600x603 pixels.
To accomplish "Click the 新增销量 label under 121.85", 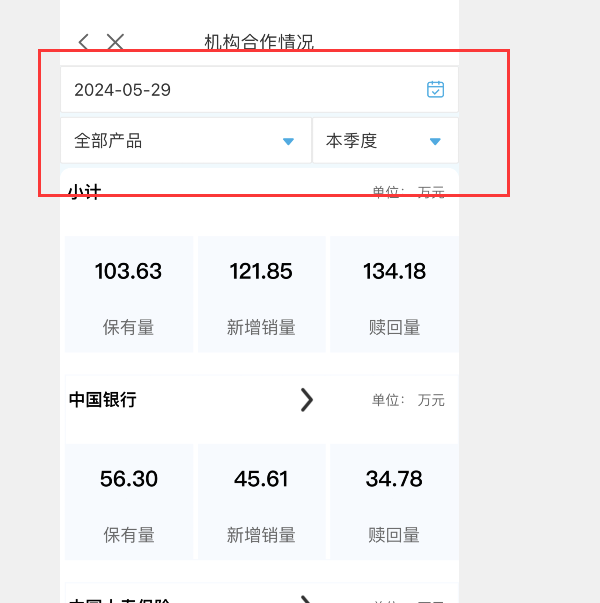I will tap(261, 327).
